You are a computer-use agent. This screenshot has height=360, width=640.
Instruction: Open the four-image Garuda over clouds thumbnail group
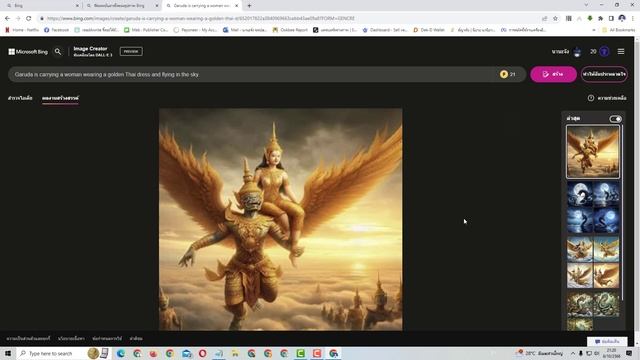click(593, 262)
